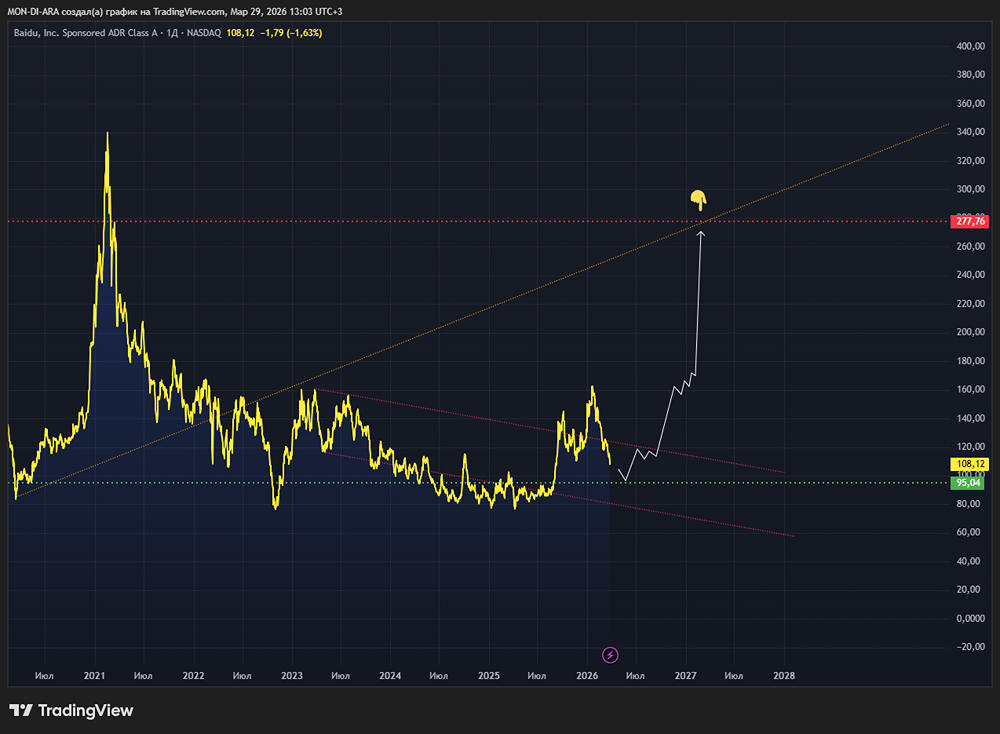Click the 2026 label on time axis

587,676
